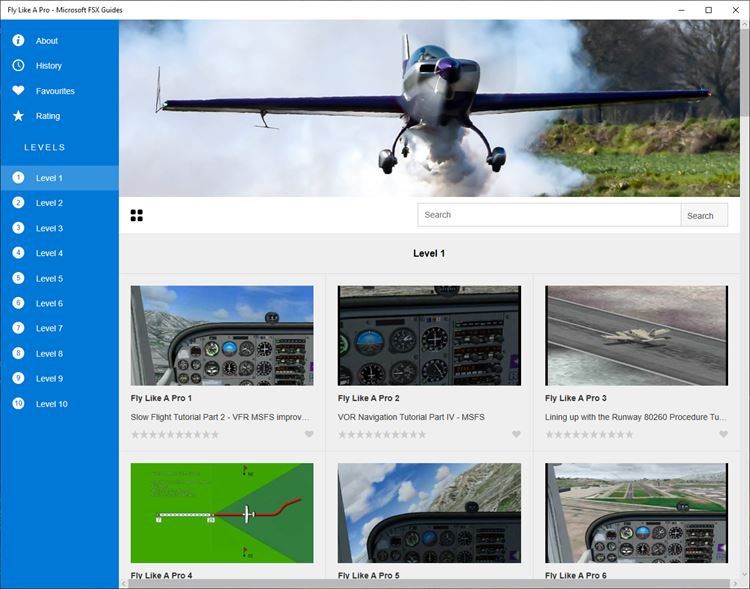The width and height of the screenshot is (750, 589).
Task: Click the horizontal scrollbar at the bottom
Action: [429, 584]
